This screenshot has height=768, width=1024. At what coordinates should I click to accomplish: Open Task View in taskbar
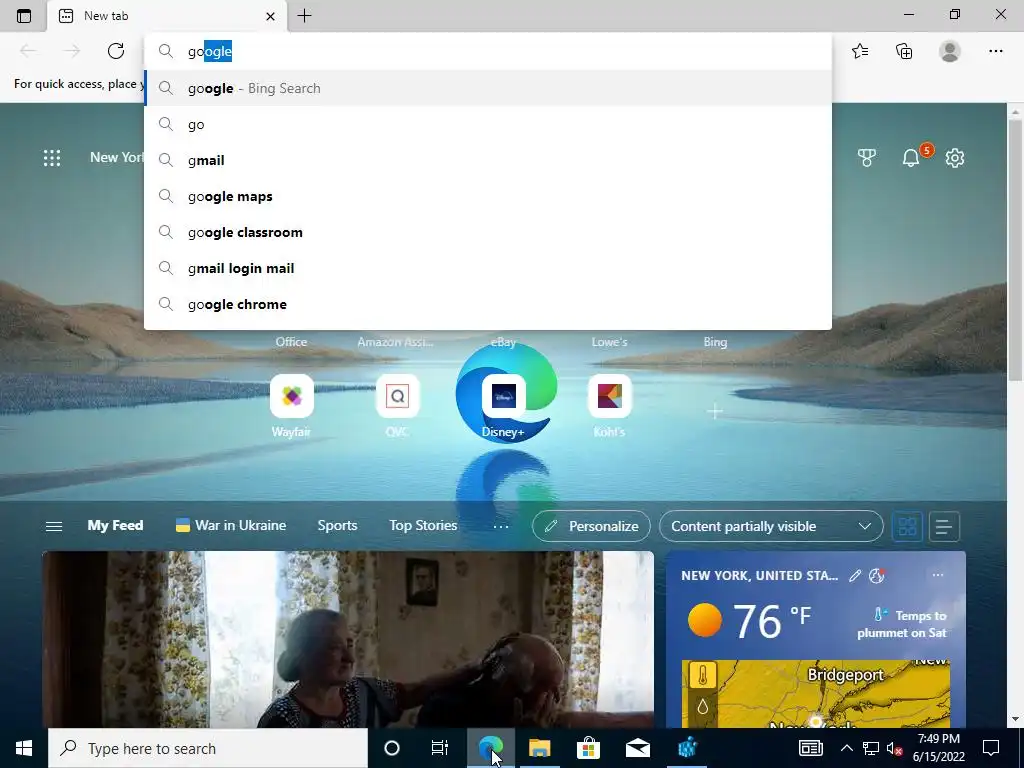440,748
